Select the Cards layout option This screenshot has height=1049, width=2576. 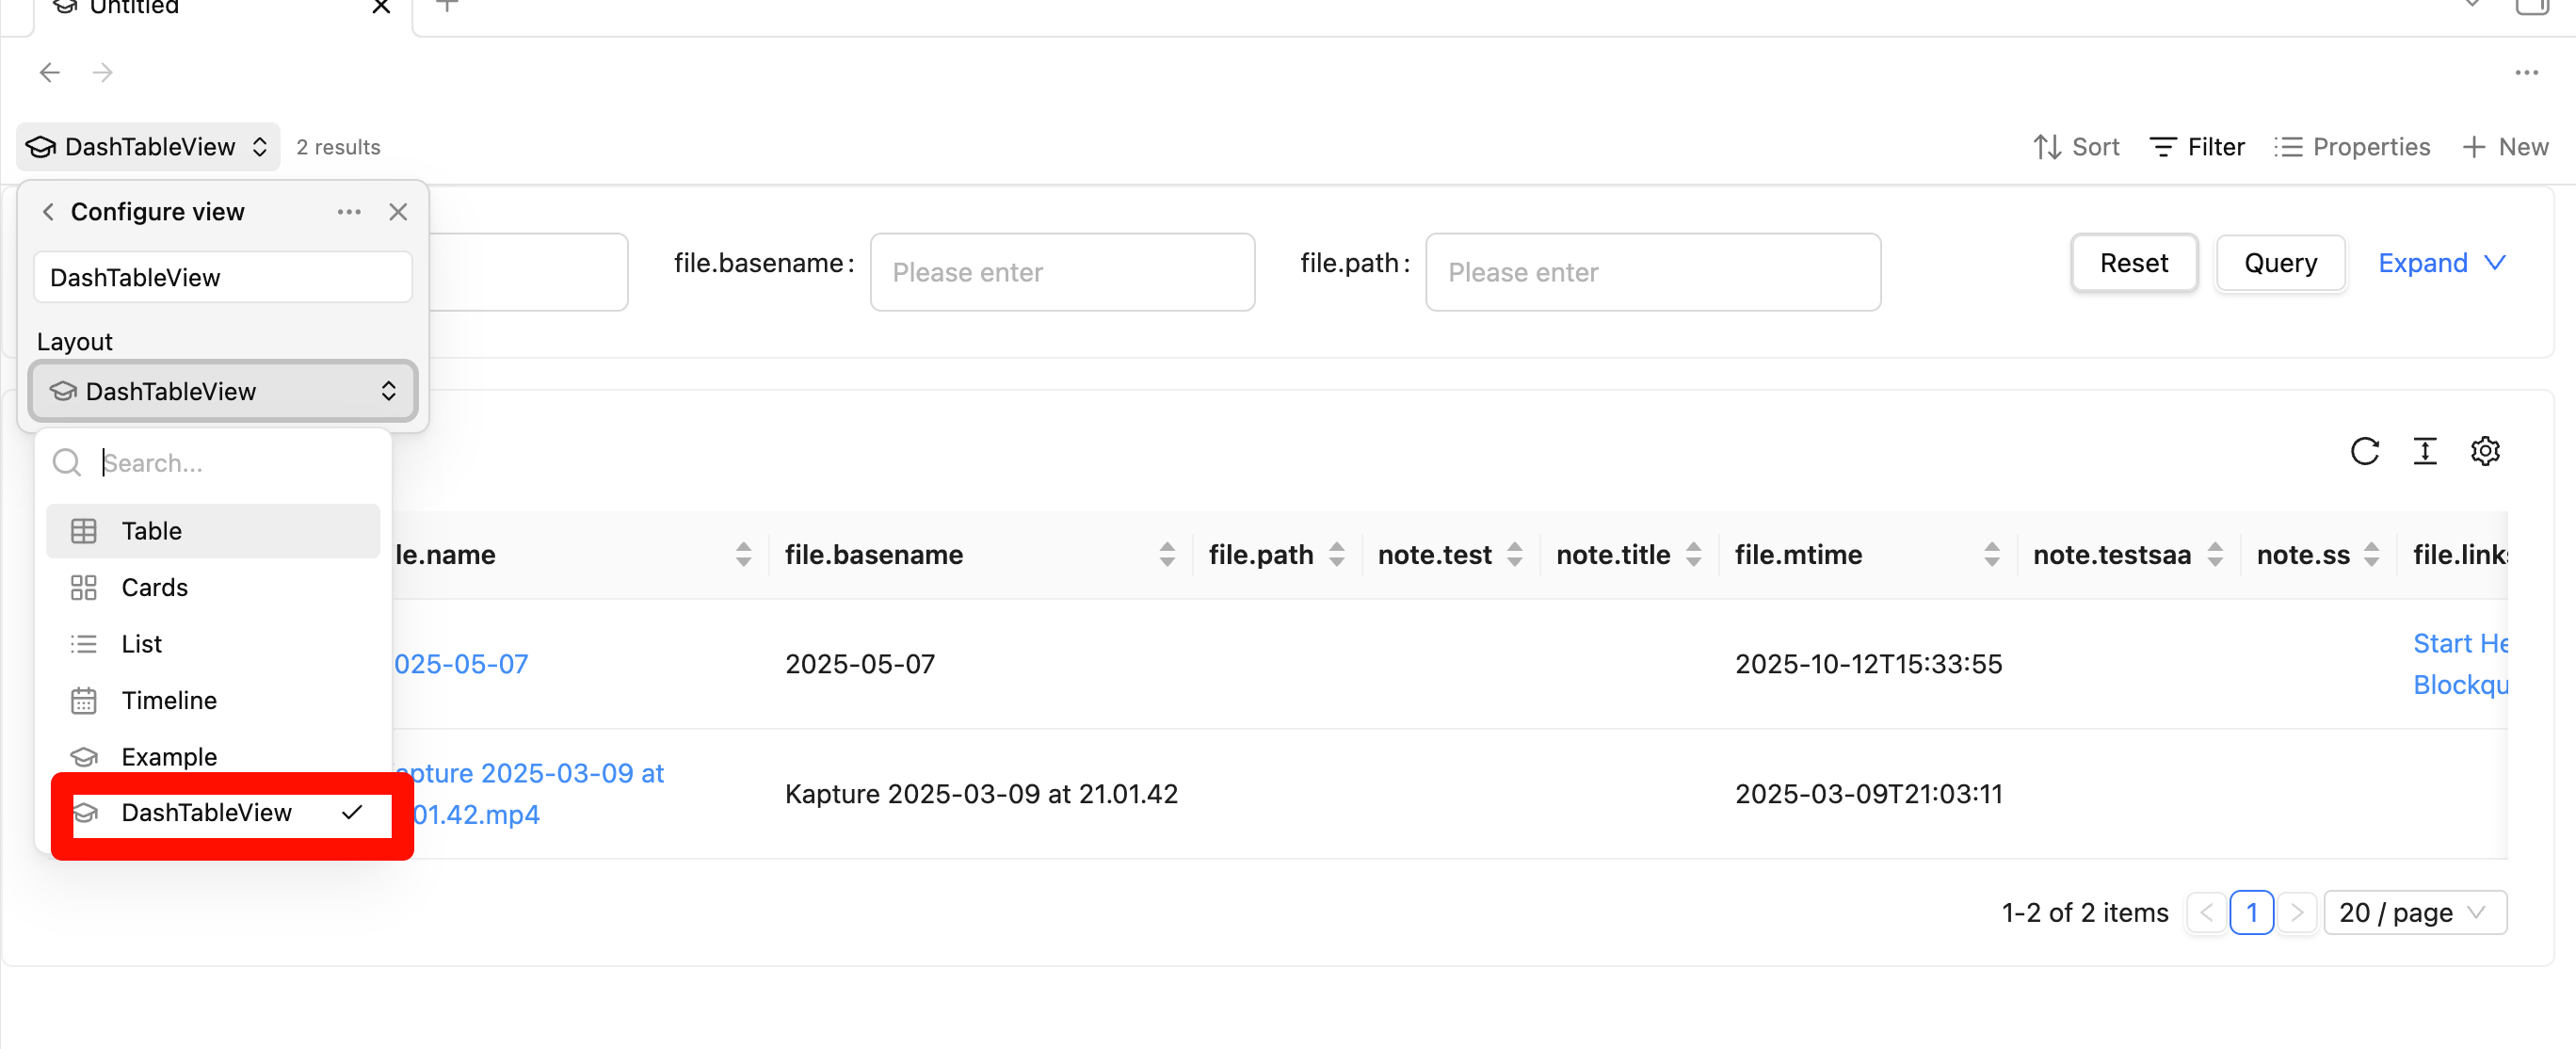pos(154,587)
